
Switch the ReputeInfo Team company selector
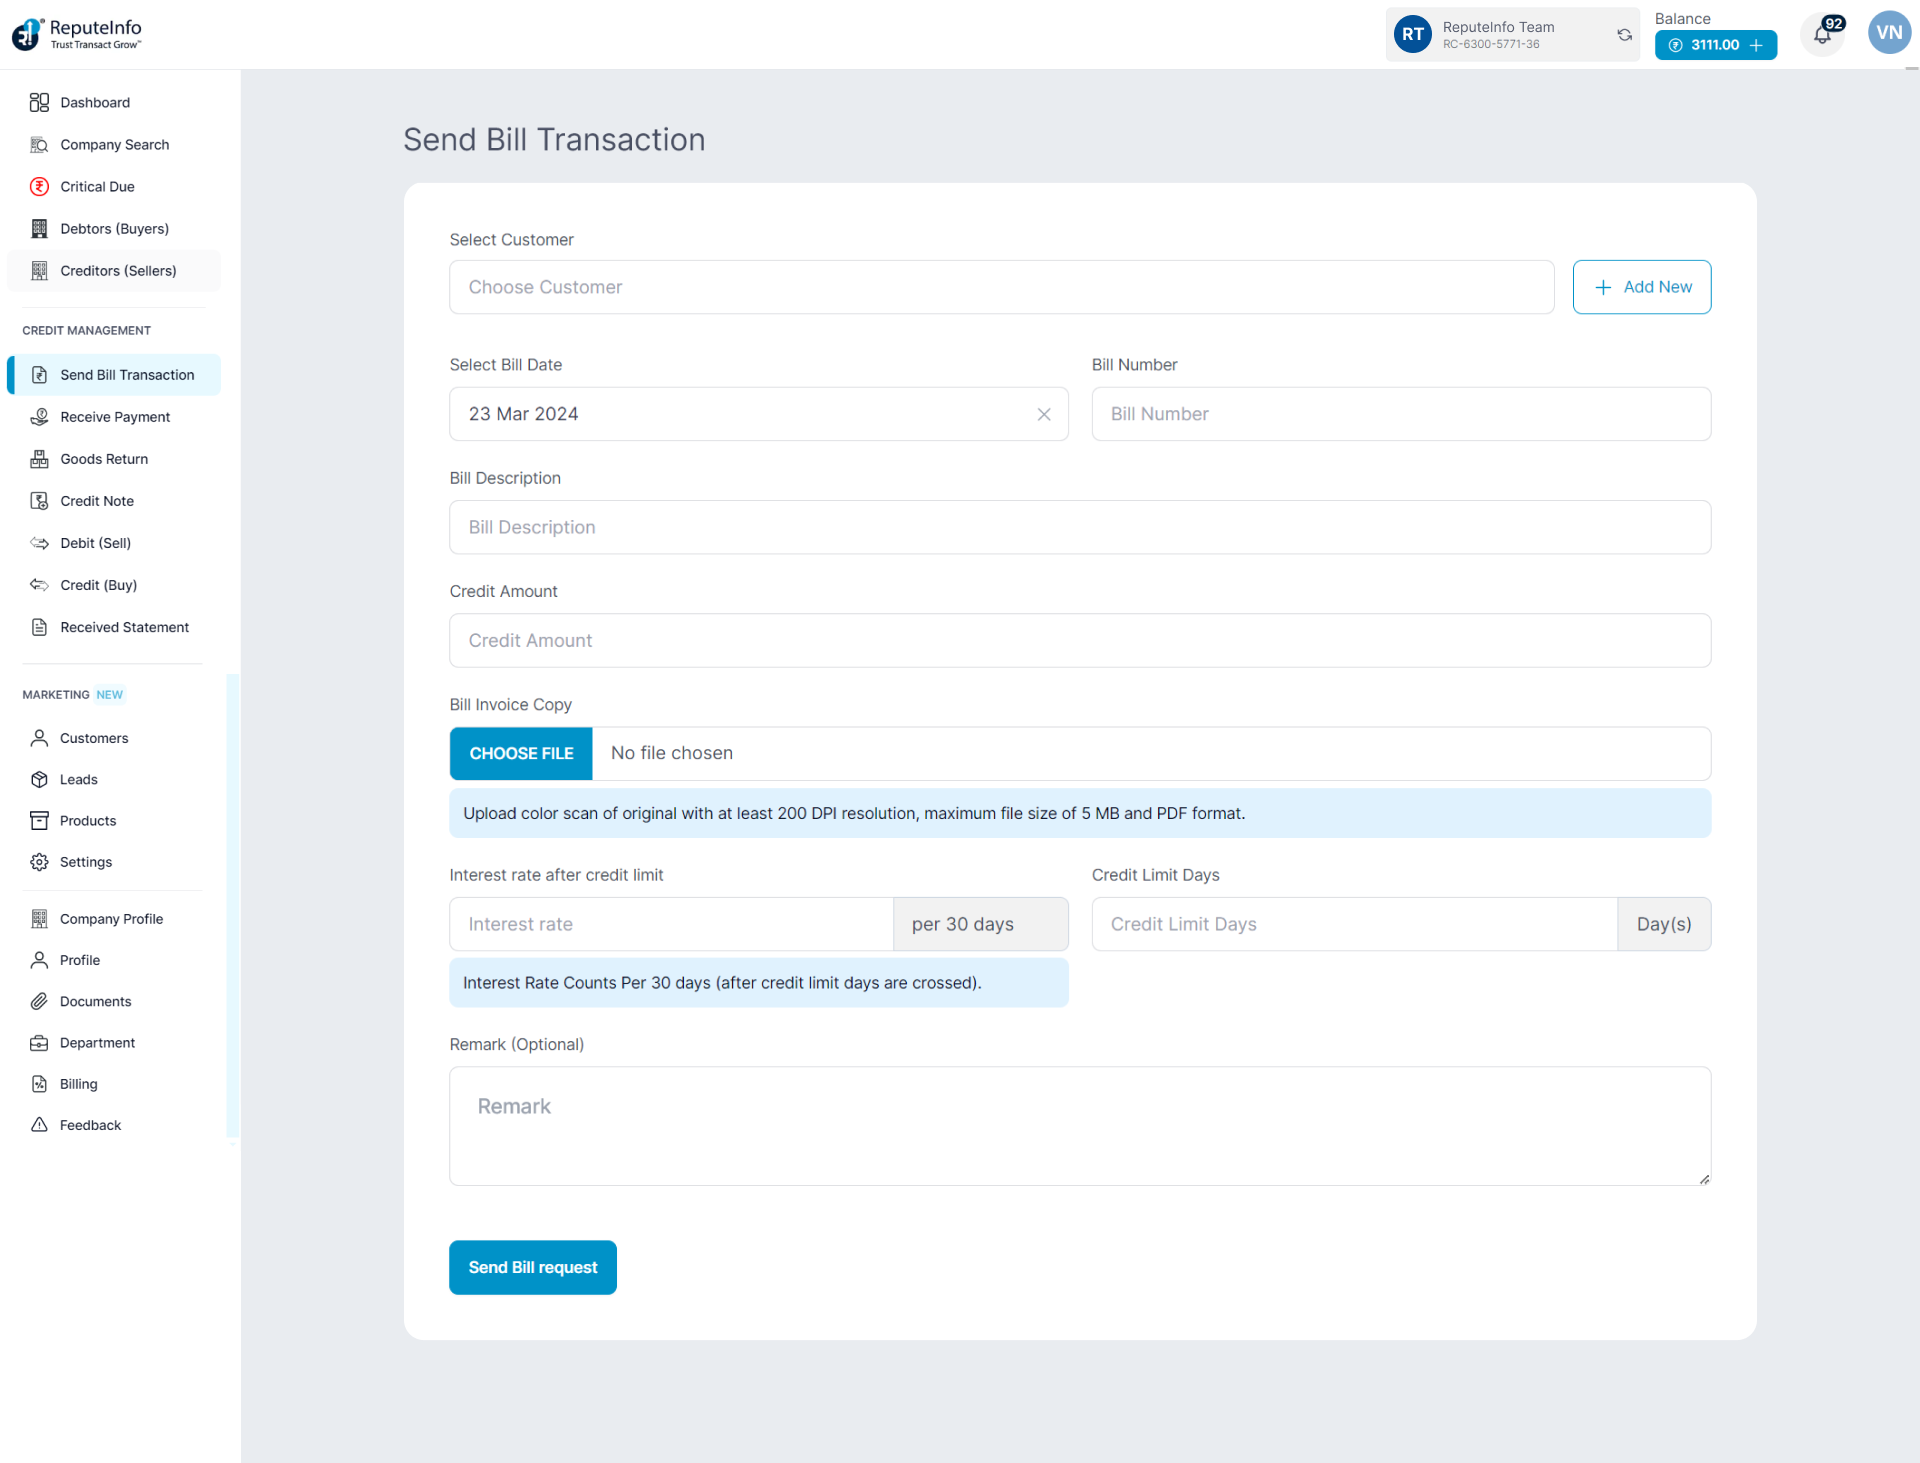[x=1497, y=35]
